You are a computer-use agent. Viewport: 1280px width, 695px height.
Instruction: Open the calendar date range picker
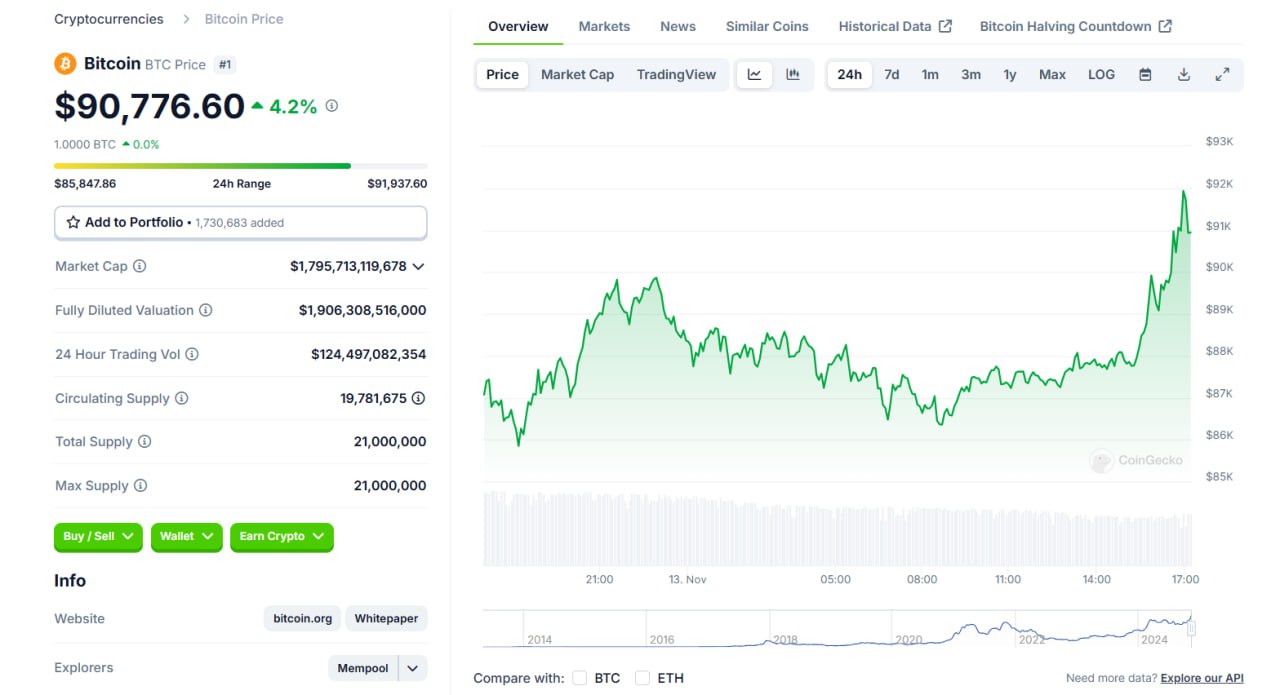tap(1145, 75)
